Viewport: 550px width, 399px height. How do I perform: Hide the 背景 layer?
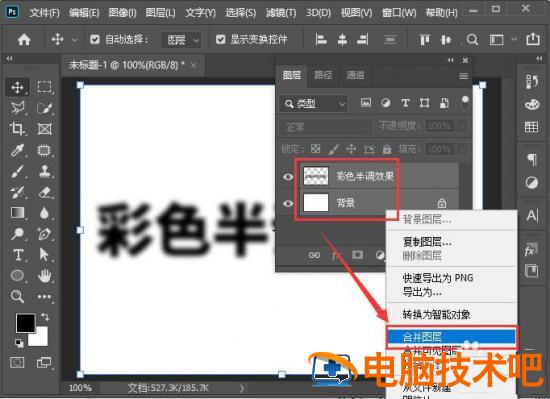(288, 203)
